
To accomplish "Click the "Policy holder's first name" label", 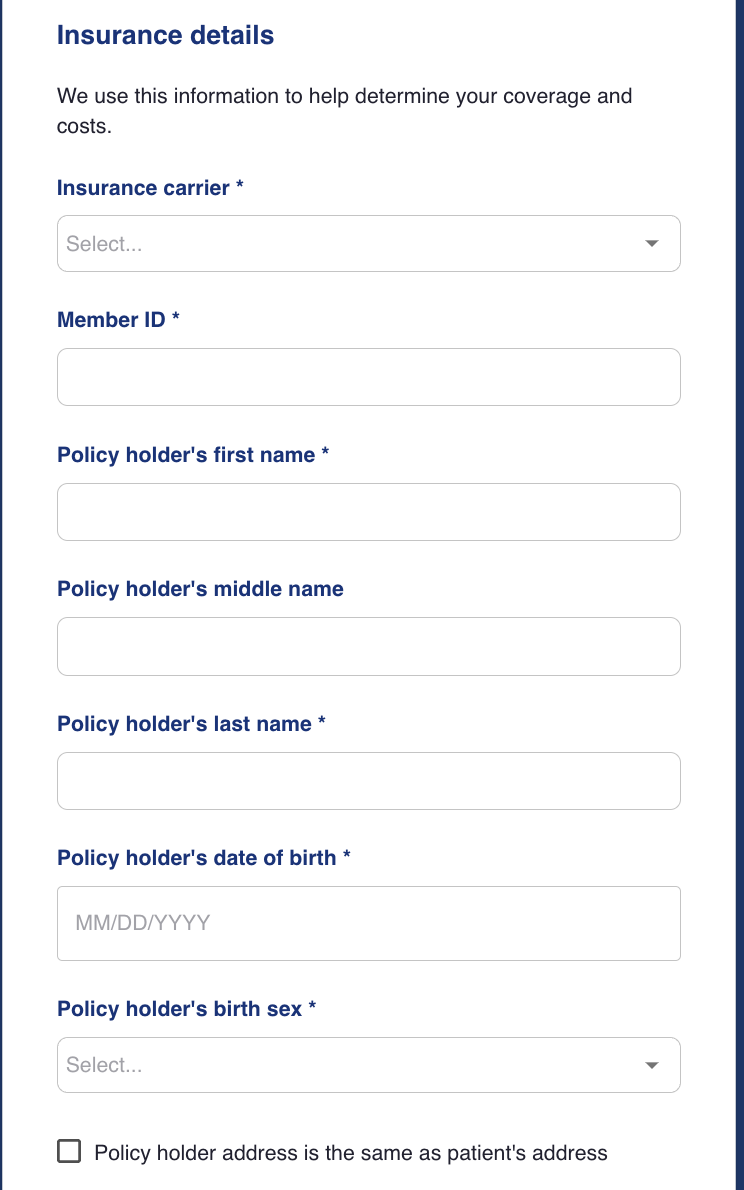I will (186, 455).
